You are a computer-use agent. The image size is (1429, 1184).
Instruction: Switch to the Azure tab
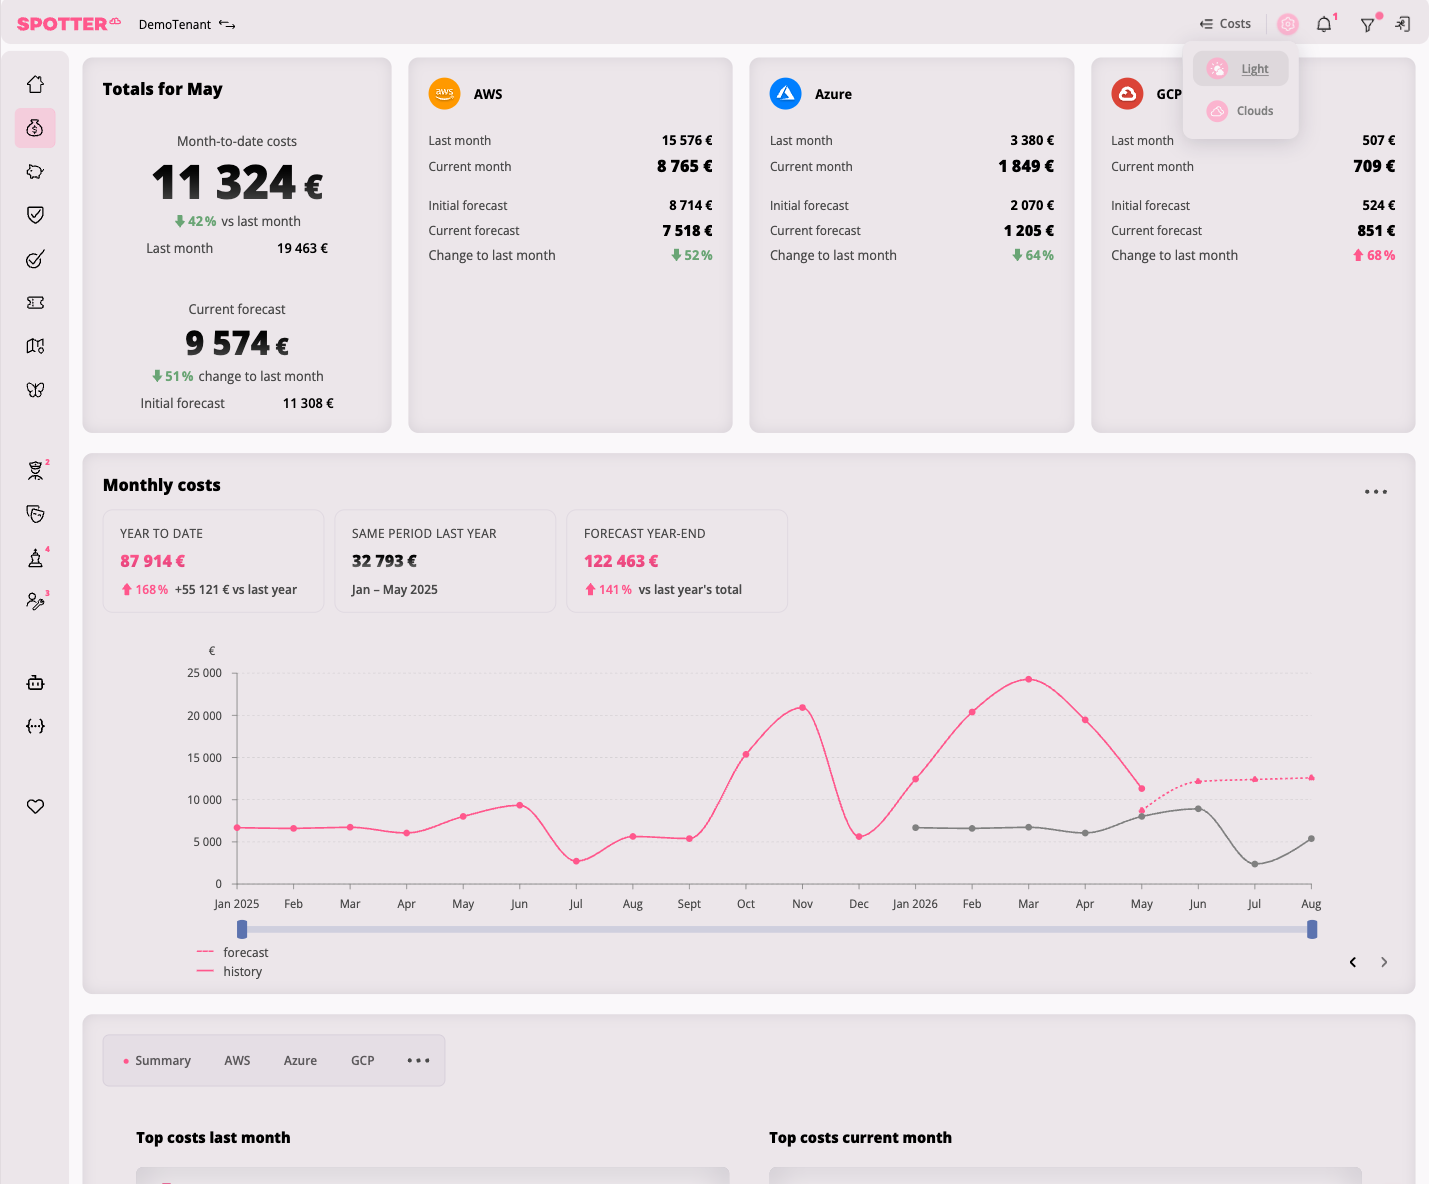pyautogui.click(x=300, y=1060)
